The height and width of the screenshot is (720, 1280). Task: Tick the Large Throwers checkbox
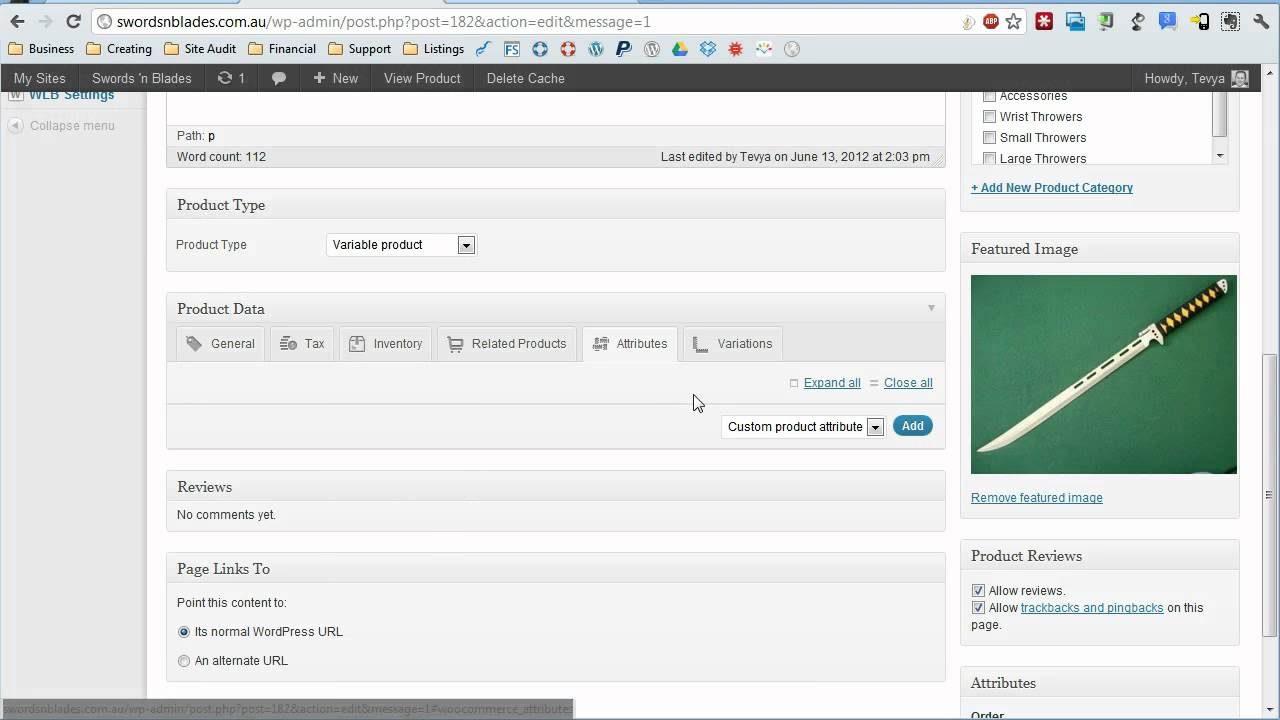[x=989, y=159]
